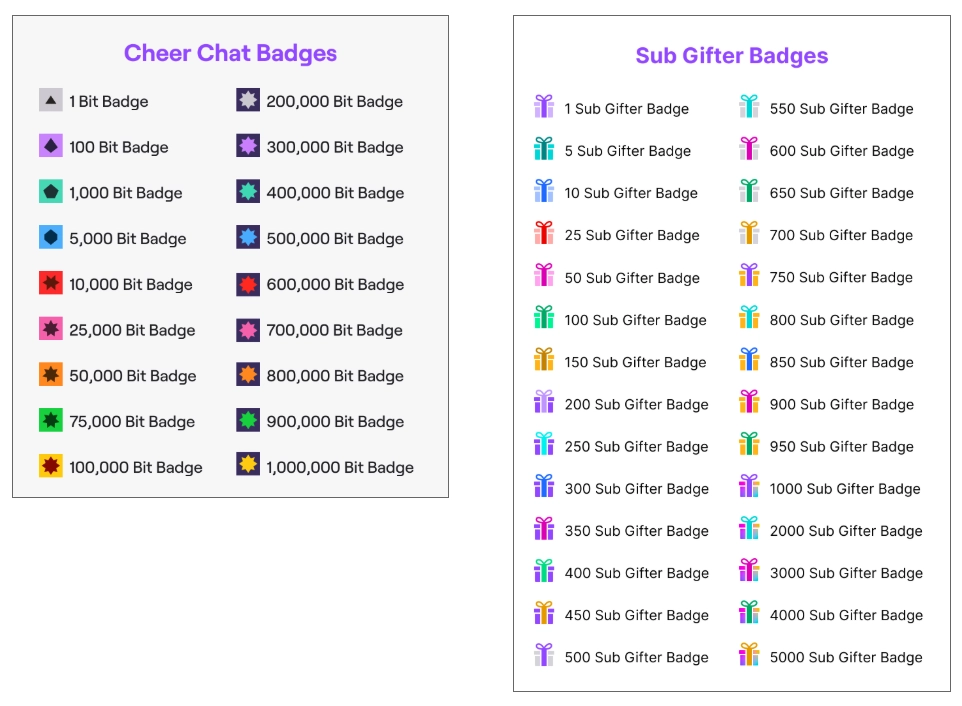The height and width of the screenshot is (706, 962).
Task: Select the yellow 100,000 Bit Badge icon
Action: (x=51, y=466)
